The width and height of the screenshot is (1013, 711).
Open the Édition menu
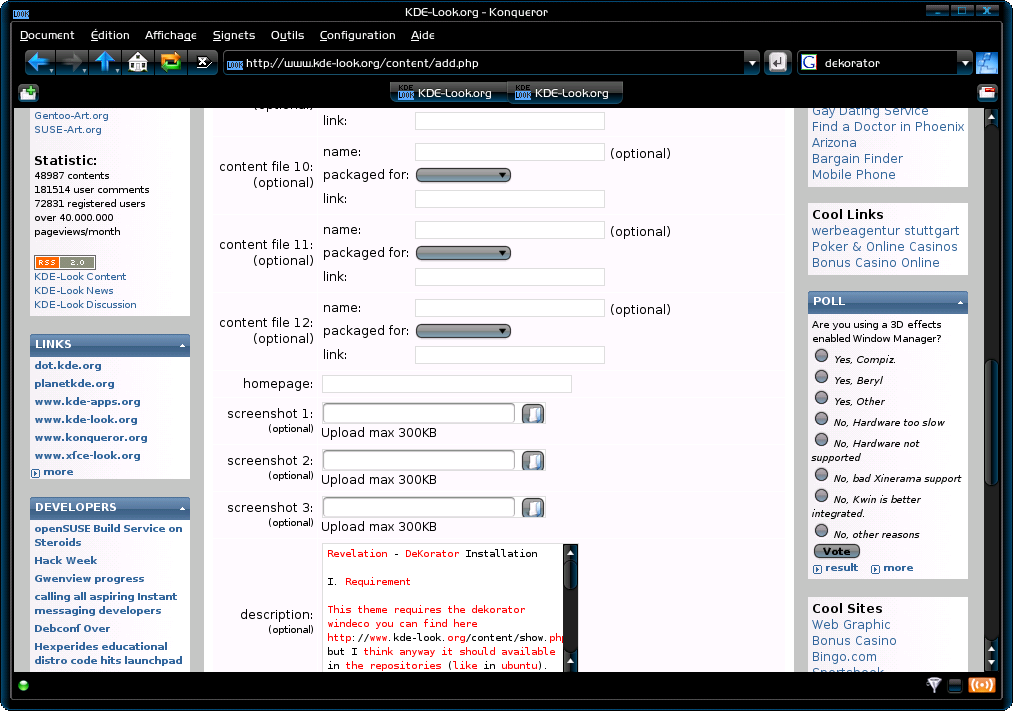pyautogui.click(x=110, y=36)
